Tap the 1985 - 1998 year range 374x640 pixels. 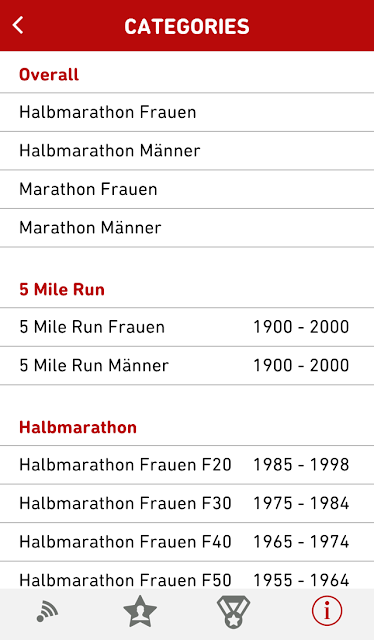301,465
